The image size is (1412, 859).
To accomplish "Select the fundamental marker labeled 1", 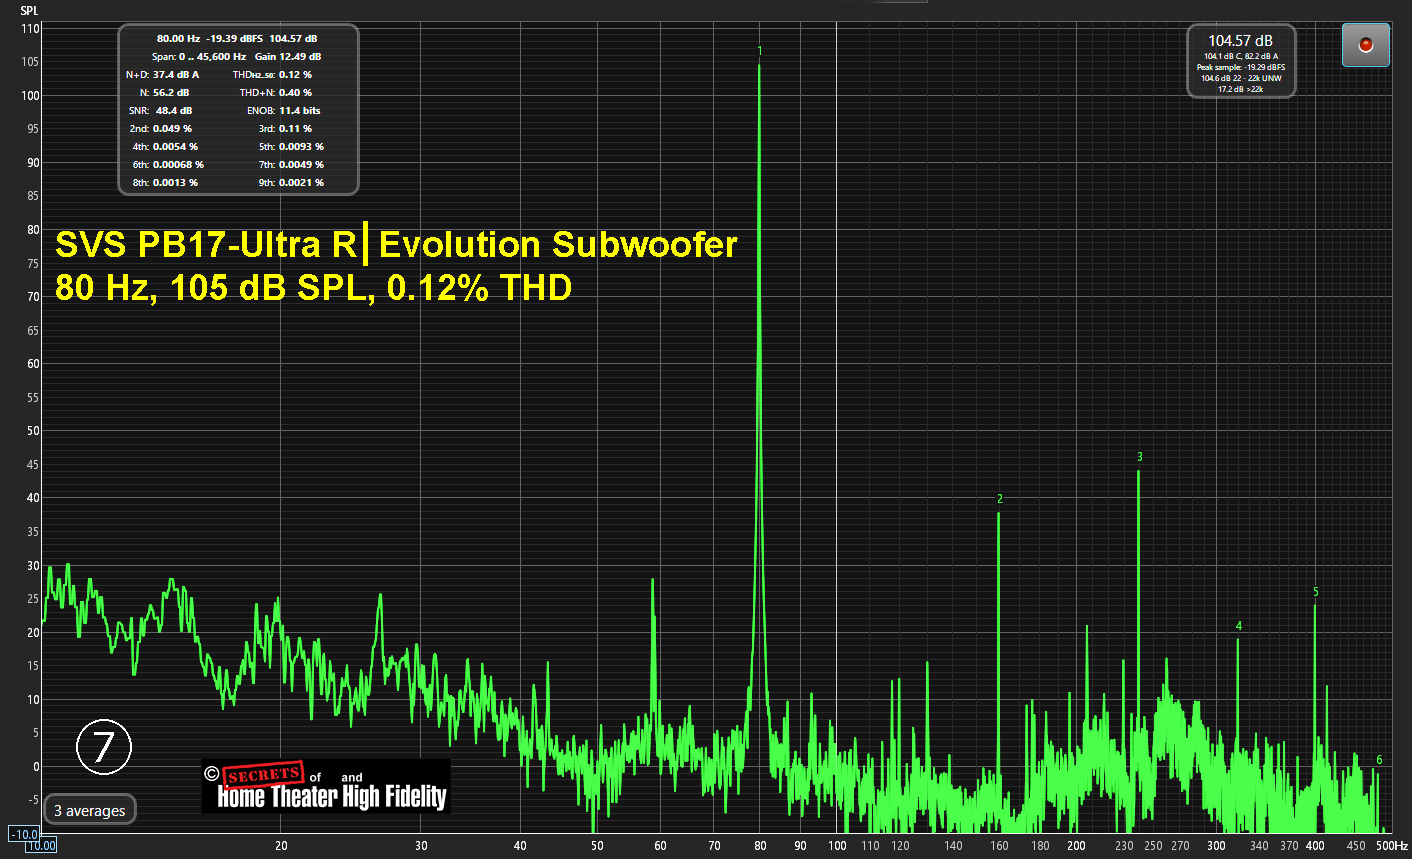I will coord(760,51).
